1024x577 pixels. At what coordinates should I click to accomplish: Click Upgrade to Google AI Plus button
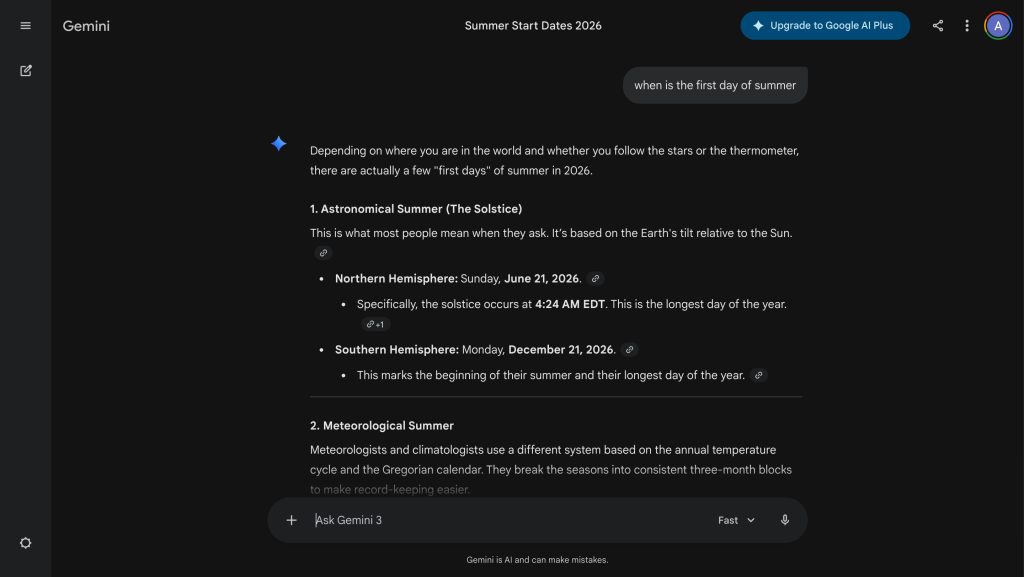click(825, 26)
